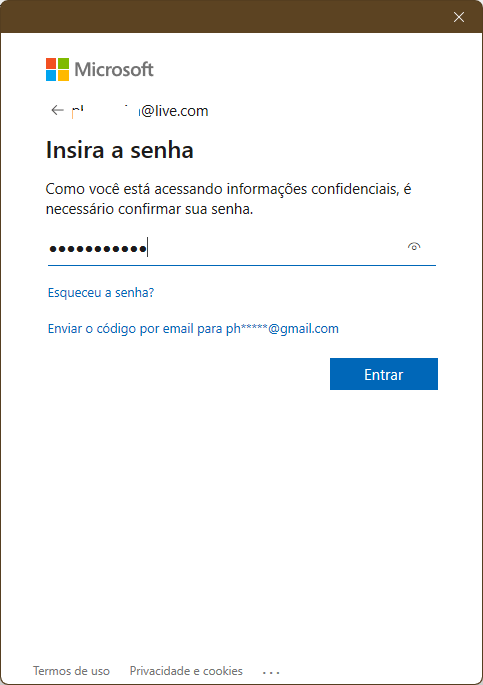This screenshot has height=685, width=483.
Task: Open the "Esqueceu a senha?" link
Action: point(101,292)
